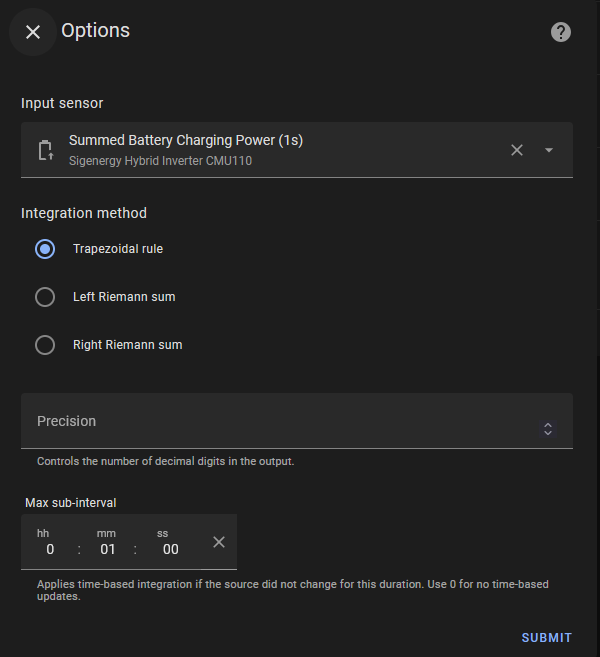Choose the Right Riemann sum option
Screen dimensions: 600x657
pos(45,345)
